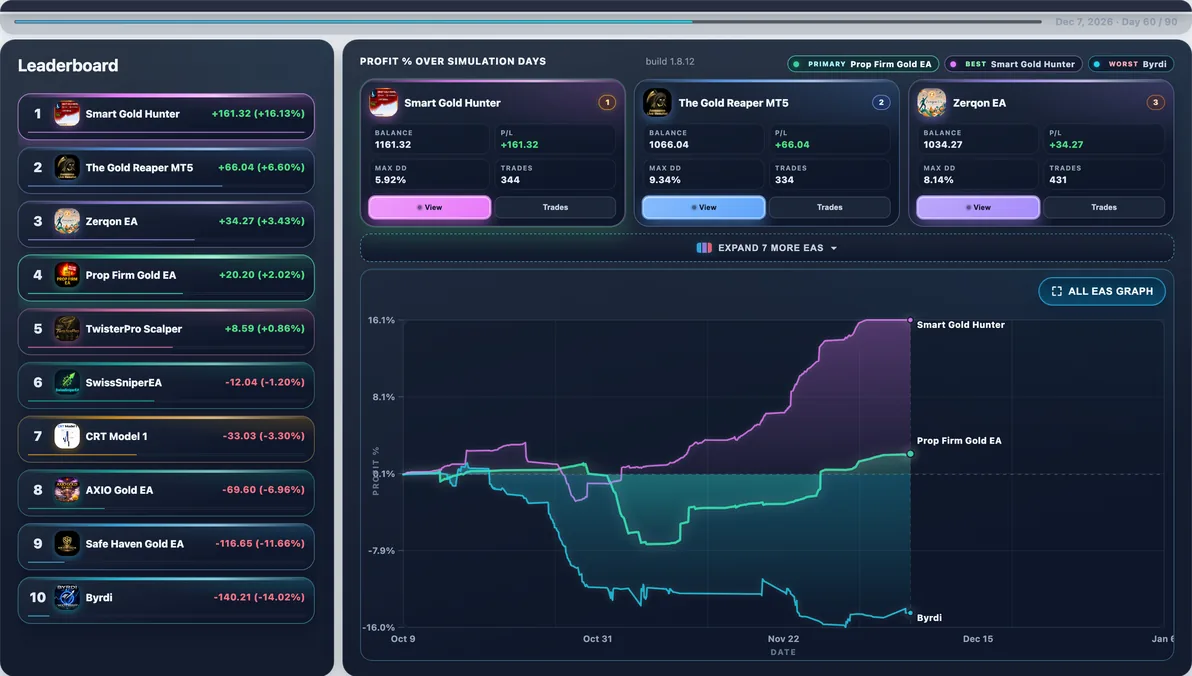Viewport: 1192px width, 676px height.
Task: Open Trades for The Gold Reaper MT5
Action: click(829, 208)
